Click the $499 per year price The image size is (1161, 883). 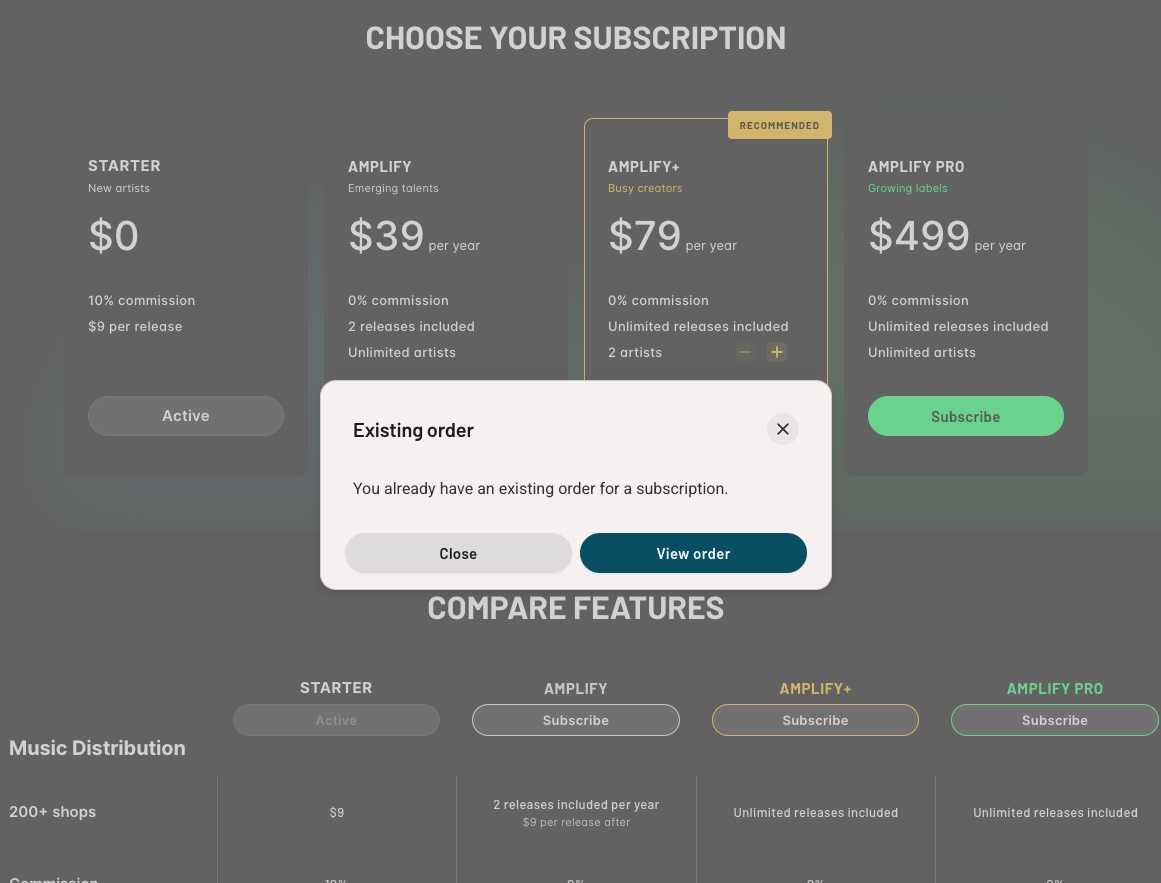[946, 236]
